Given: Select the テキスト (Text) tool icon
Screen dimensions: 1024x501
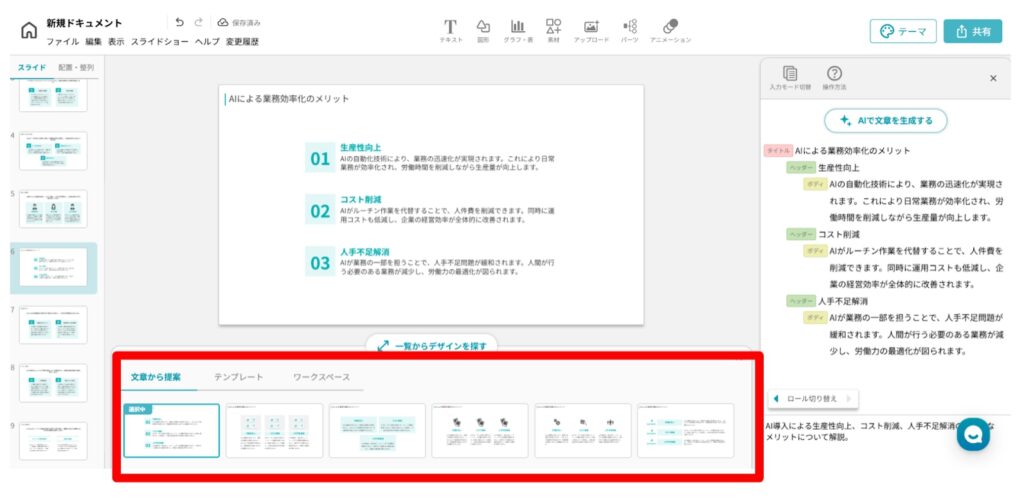Looking at the screenshot, I should pos(450,26).
